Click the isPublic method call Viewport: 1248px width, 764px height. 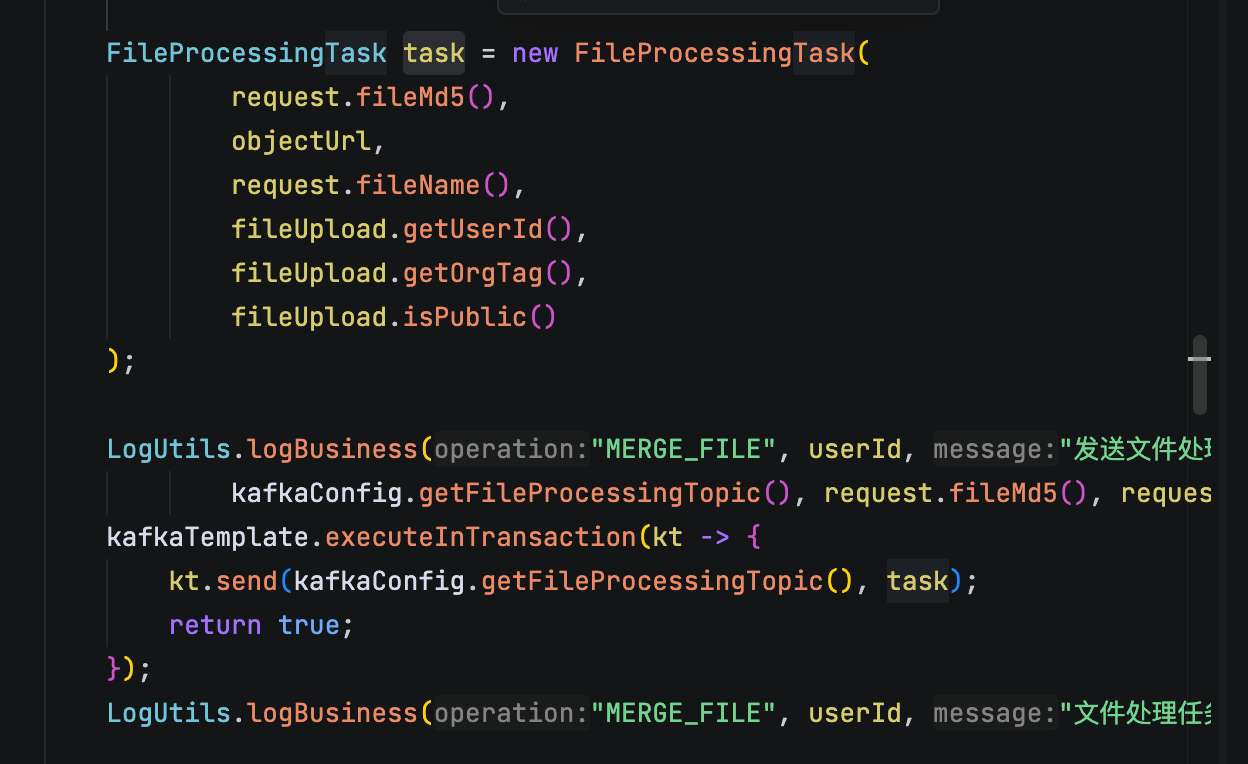point(465,317)
